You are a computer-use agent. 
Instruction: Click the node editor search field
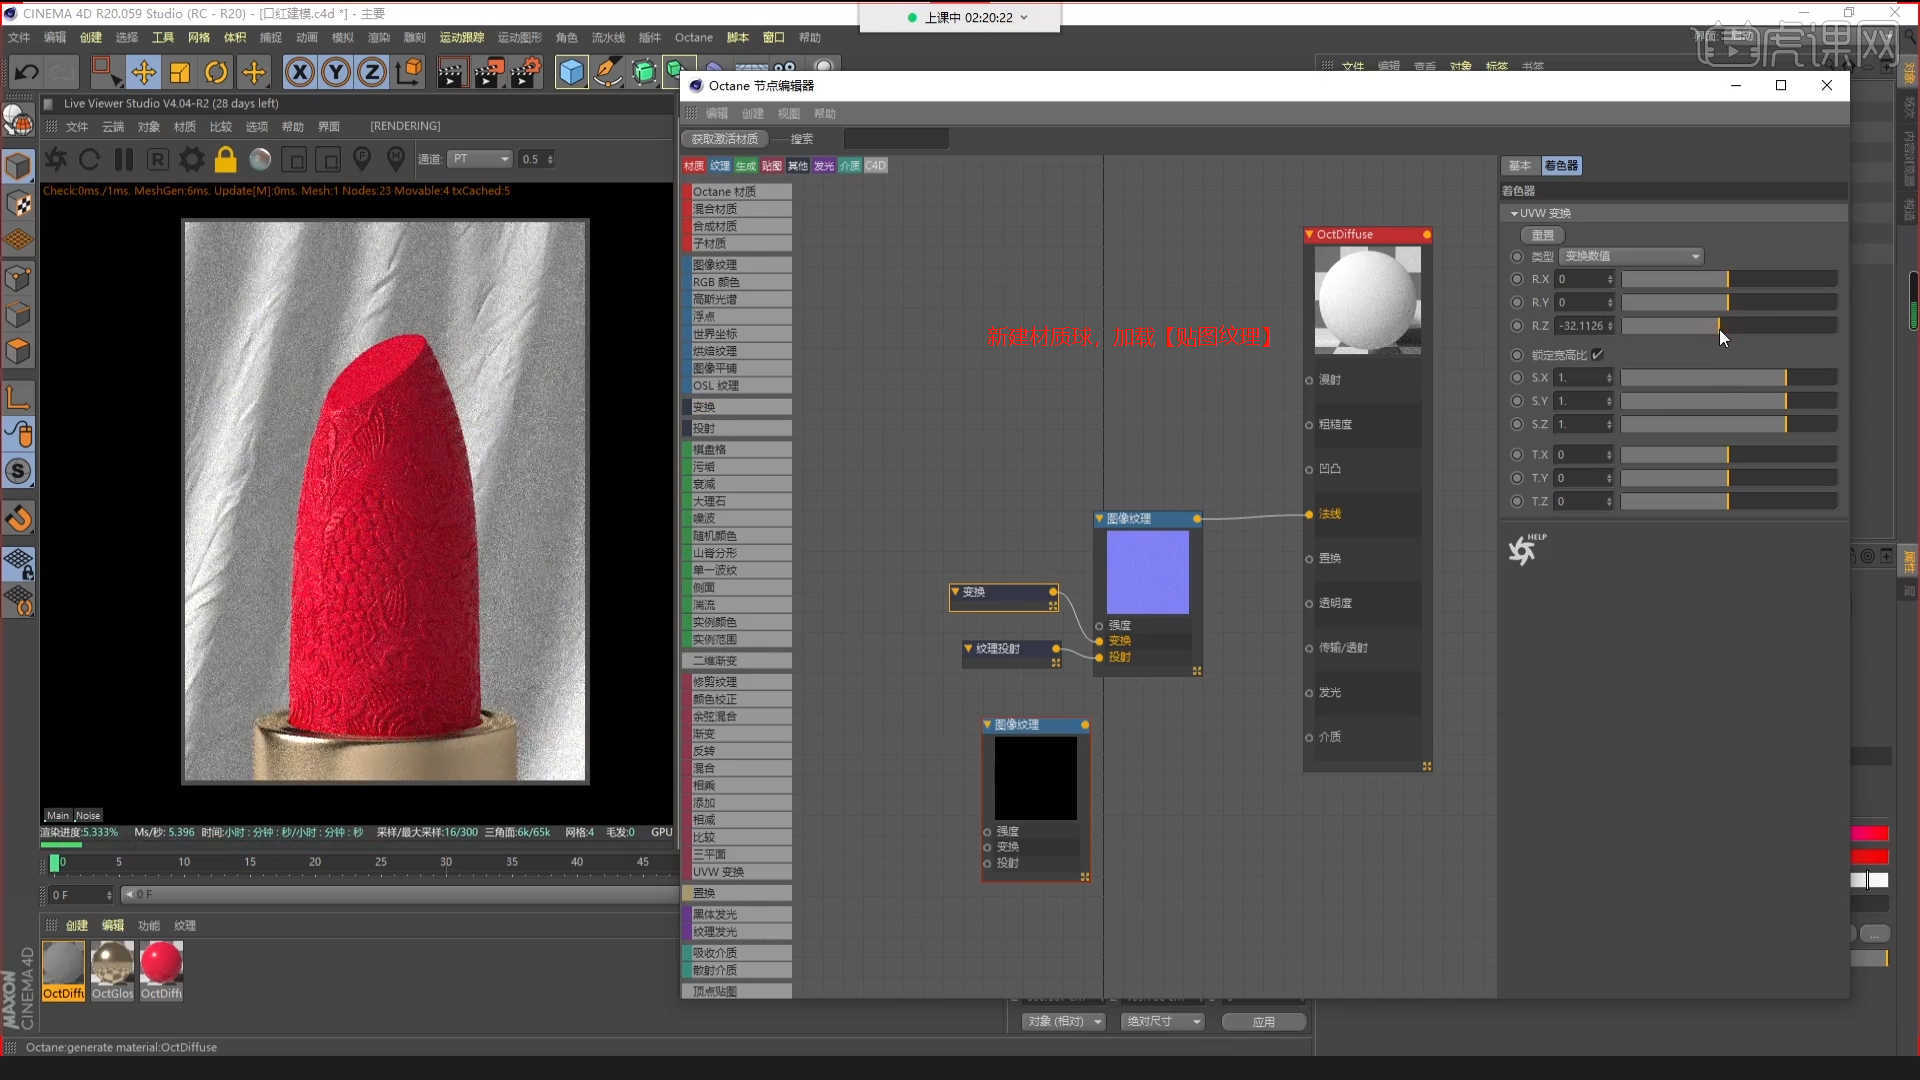tap(896, 139)
